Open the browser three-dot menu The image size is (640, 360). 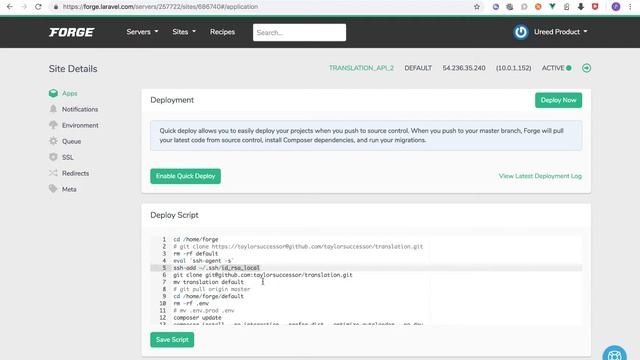pos(630,7)
